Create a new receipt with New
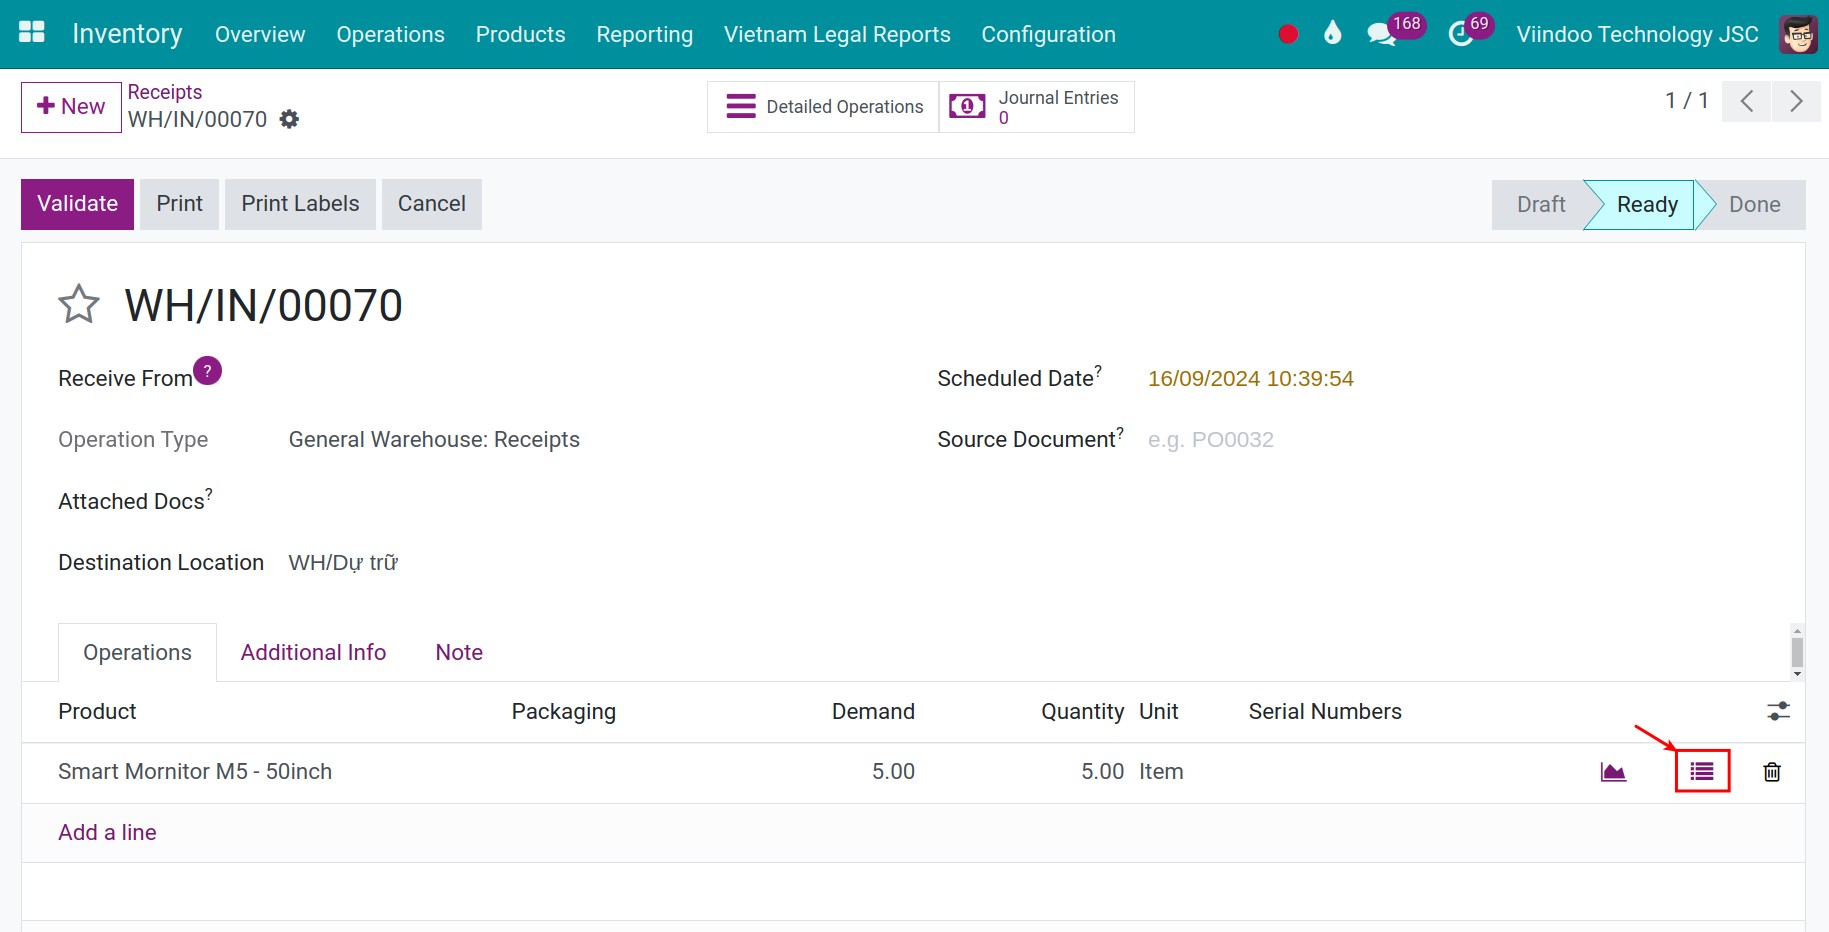This screenshot has height=932, width=1829. 71,107
